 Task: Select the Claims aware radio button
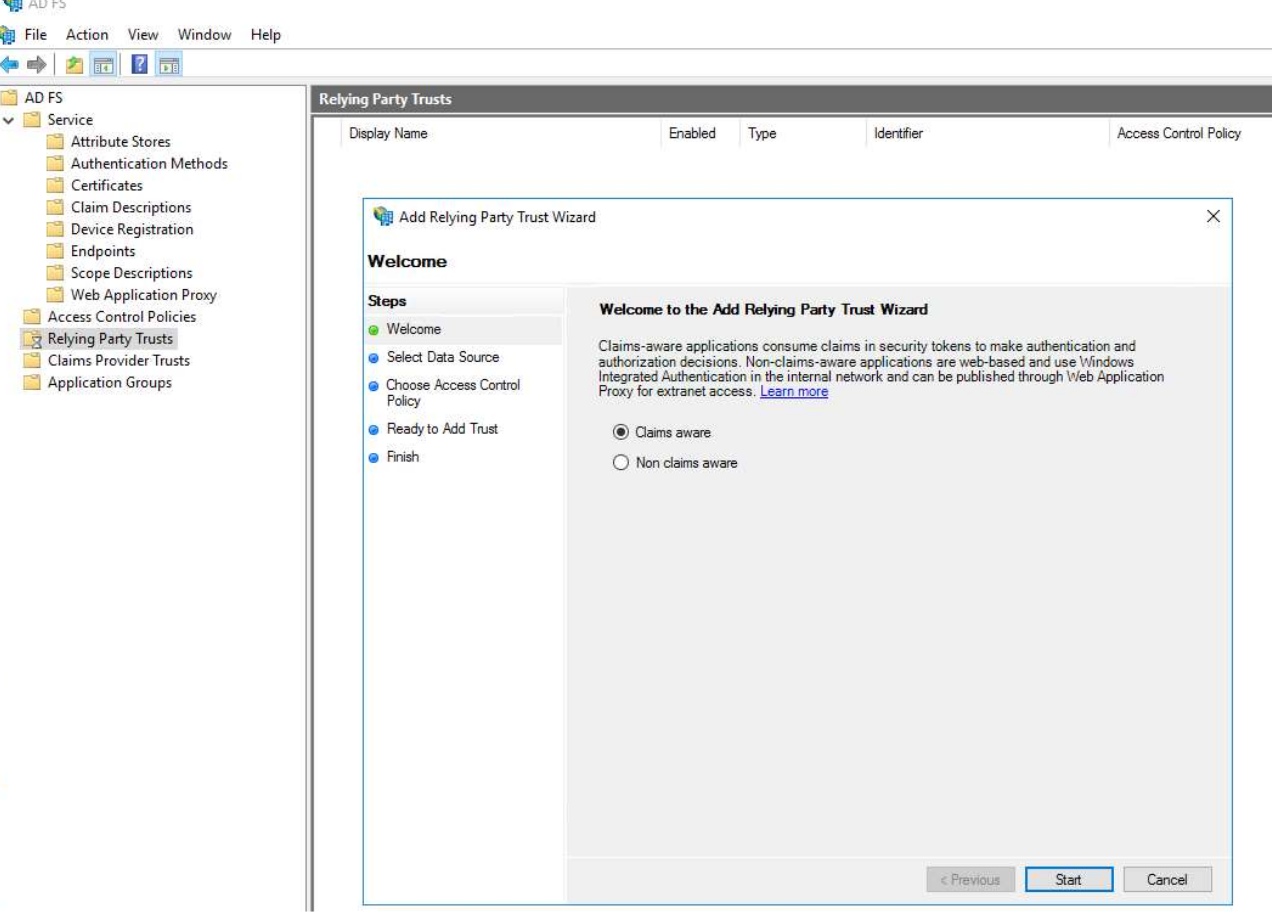click(621, 433)
